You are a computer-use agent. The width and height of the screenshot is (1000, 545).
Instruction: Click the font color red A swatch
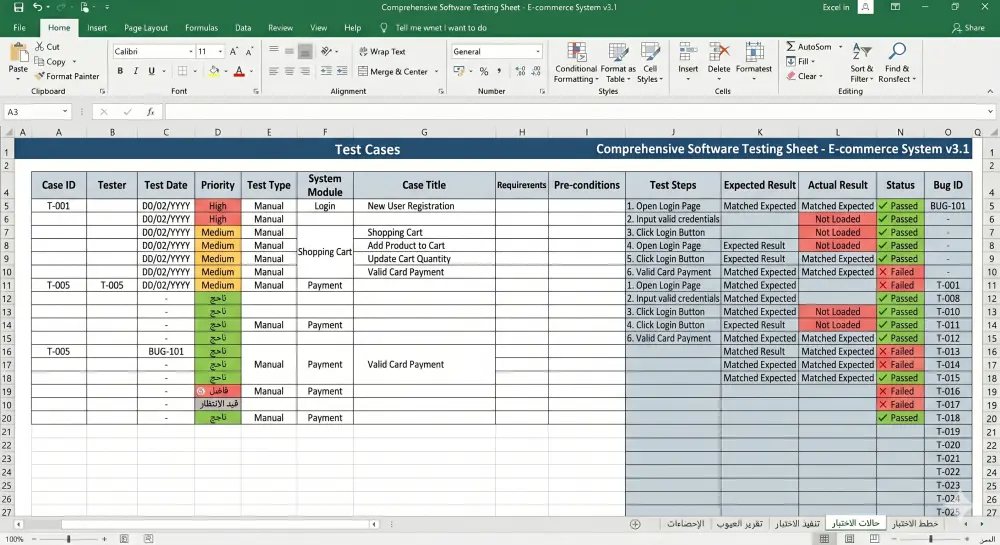(239, 71)
